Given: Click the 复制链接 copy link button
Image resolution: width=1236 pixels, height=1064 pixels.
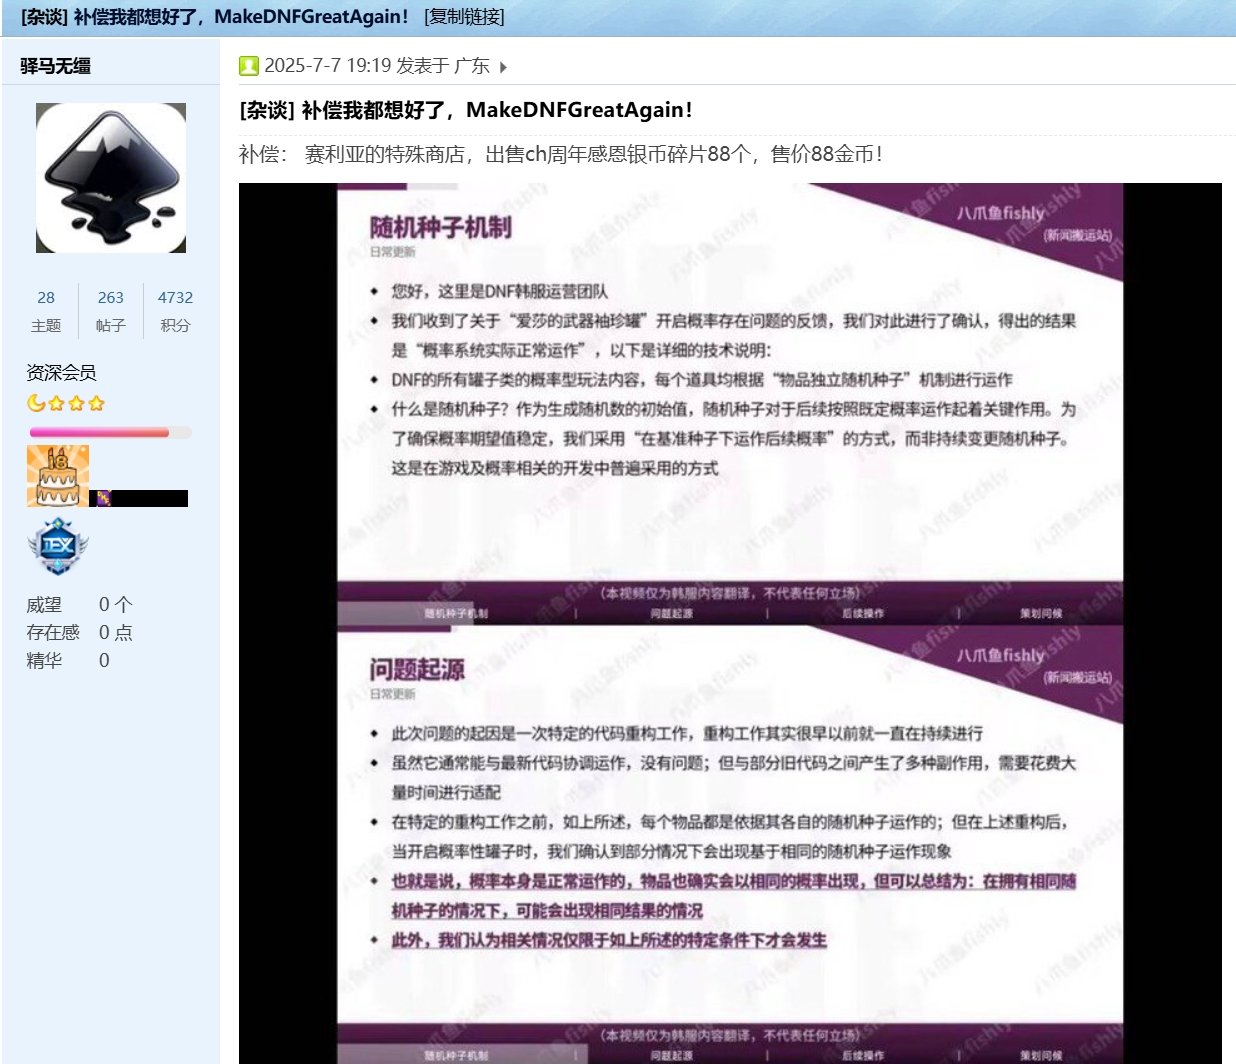Looking at the screenshot, I should [464, 17].
